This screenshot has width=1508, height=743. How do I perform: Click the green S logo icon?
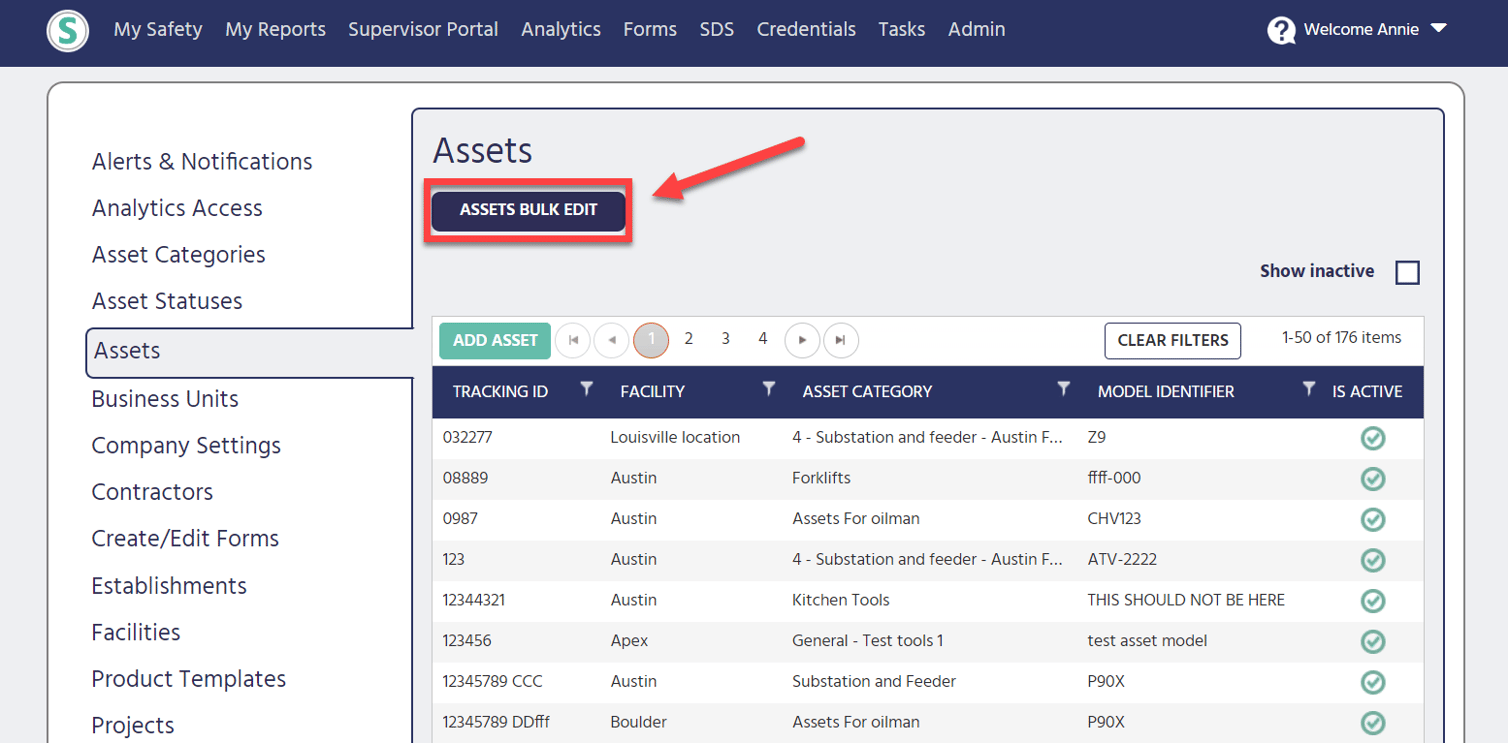68,30
